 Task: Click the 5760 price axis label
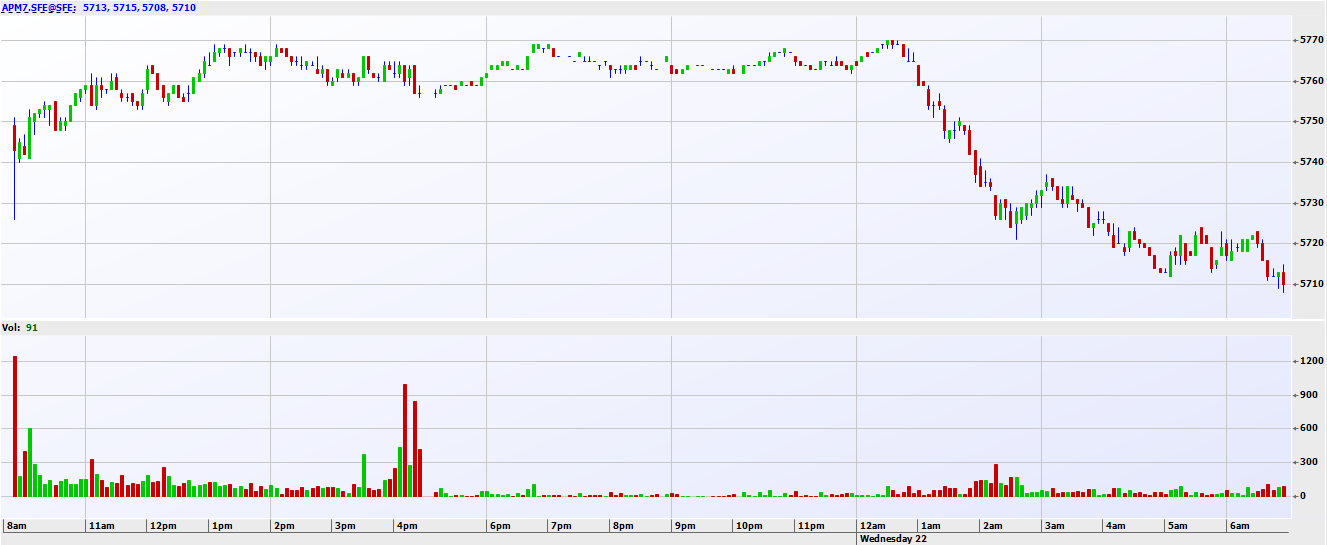tap(1310, 81)
